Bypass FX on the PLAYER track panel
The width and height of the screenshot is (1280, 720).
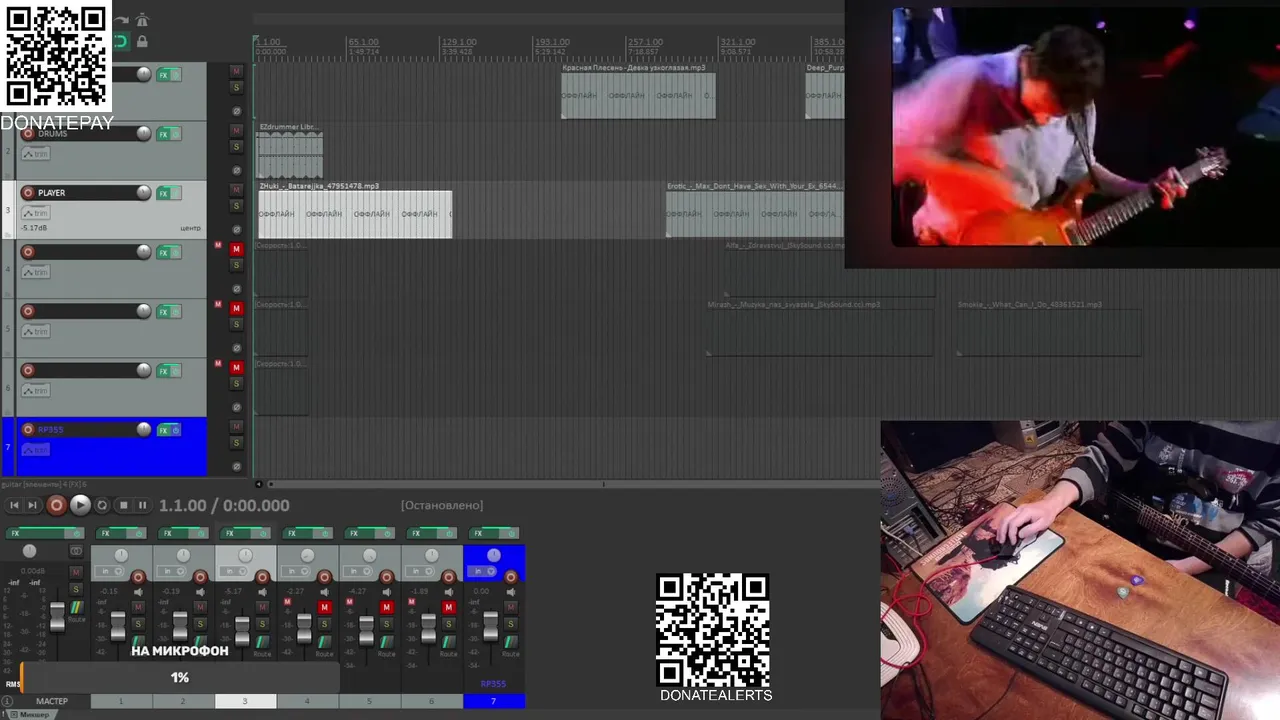(176, 193)
